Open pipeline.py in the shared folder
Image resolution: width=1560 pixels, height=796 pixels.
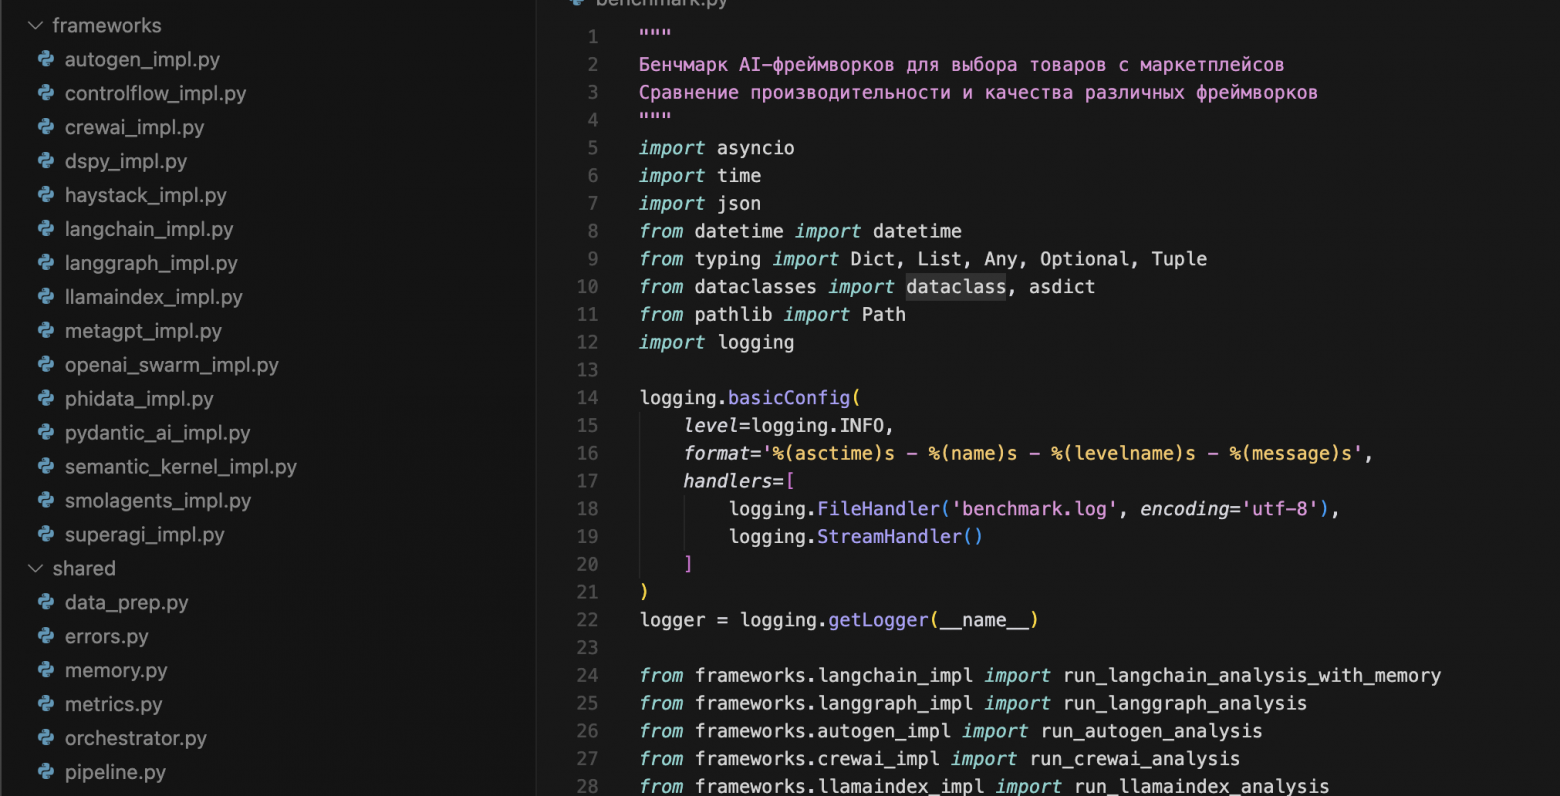click(115, 772)
